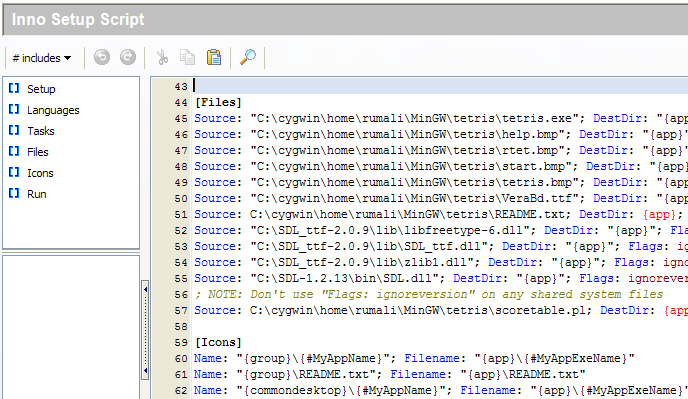Image resolution: width=688 pixels, height=399 pixels.
Task: Click Filename "{app}\README.txt" on line 61
Action: tap(488, 374)
